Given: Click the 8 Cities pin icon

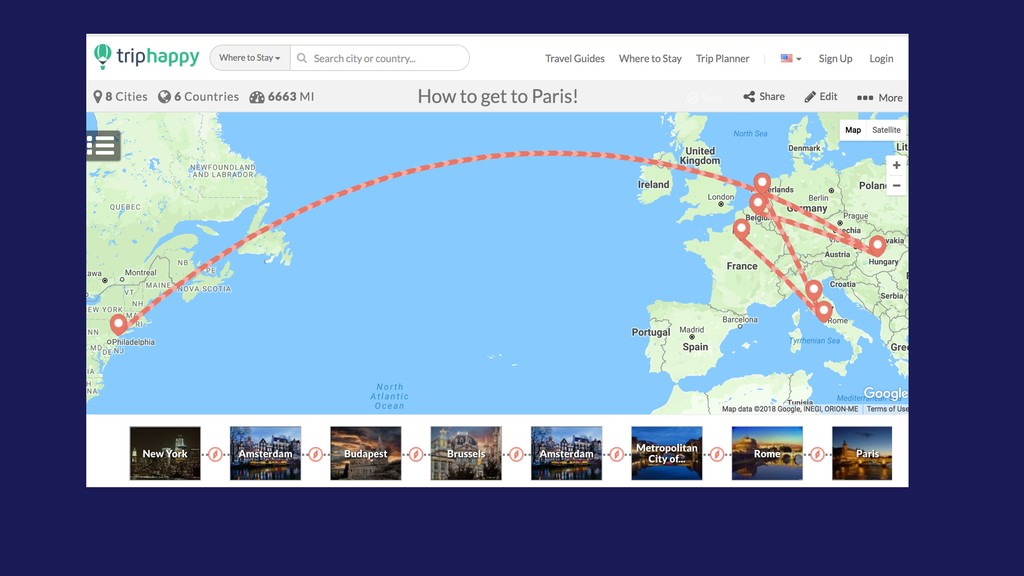Looking at the screenshot, I should tap(97, 97).
